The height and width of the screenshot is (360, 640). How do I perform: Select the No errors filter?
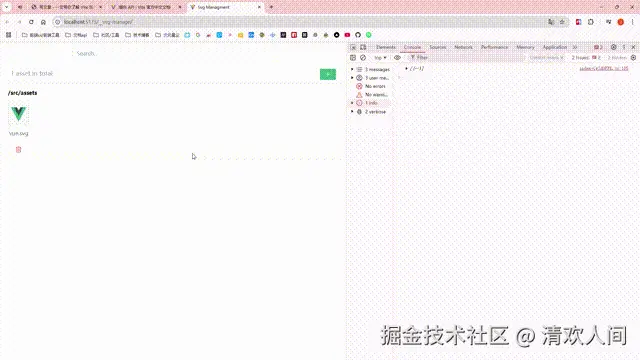(371, 86)
